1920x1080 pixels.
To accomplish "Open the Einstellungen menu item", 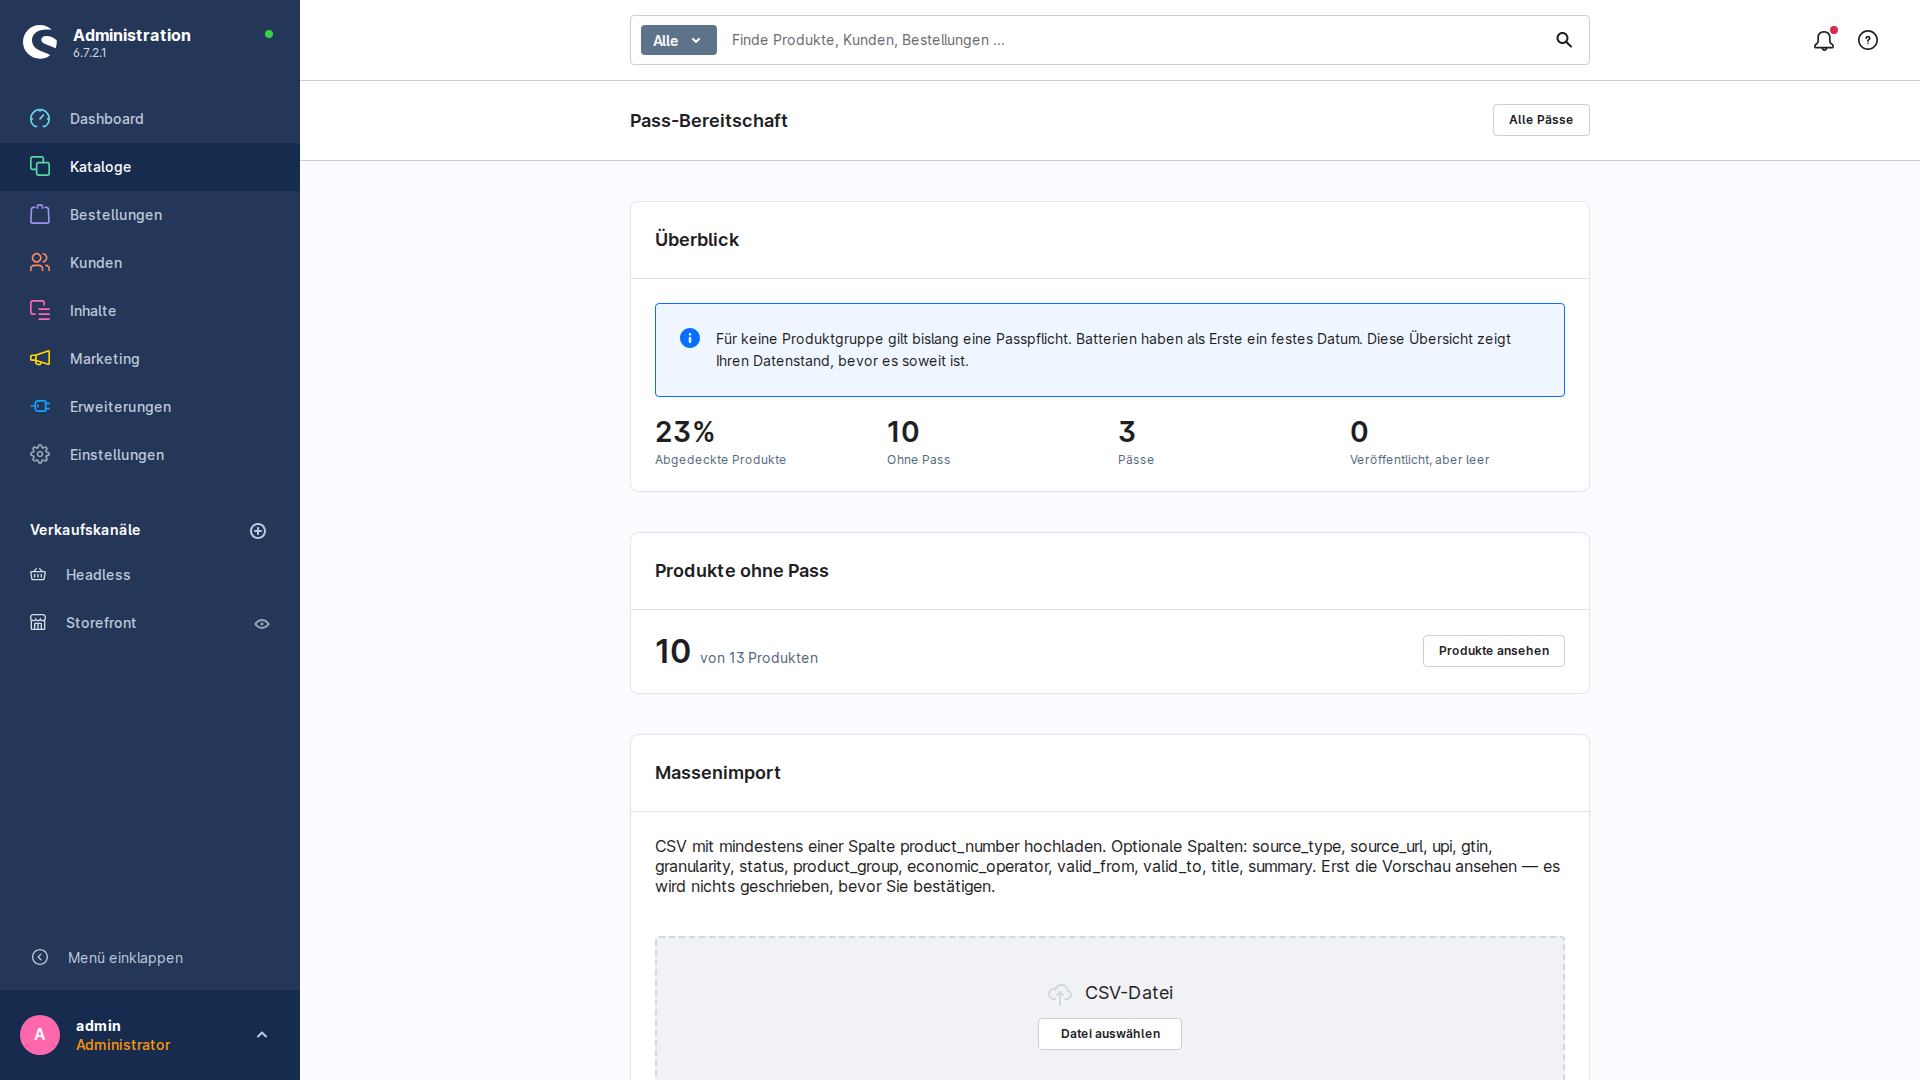I will pyautogui.click(x=150, y=455).
